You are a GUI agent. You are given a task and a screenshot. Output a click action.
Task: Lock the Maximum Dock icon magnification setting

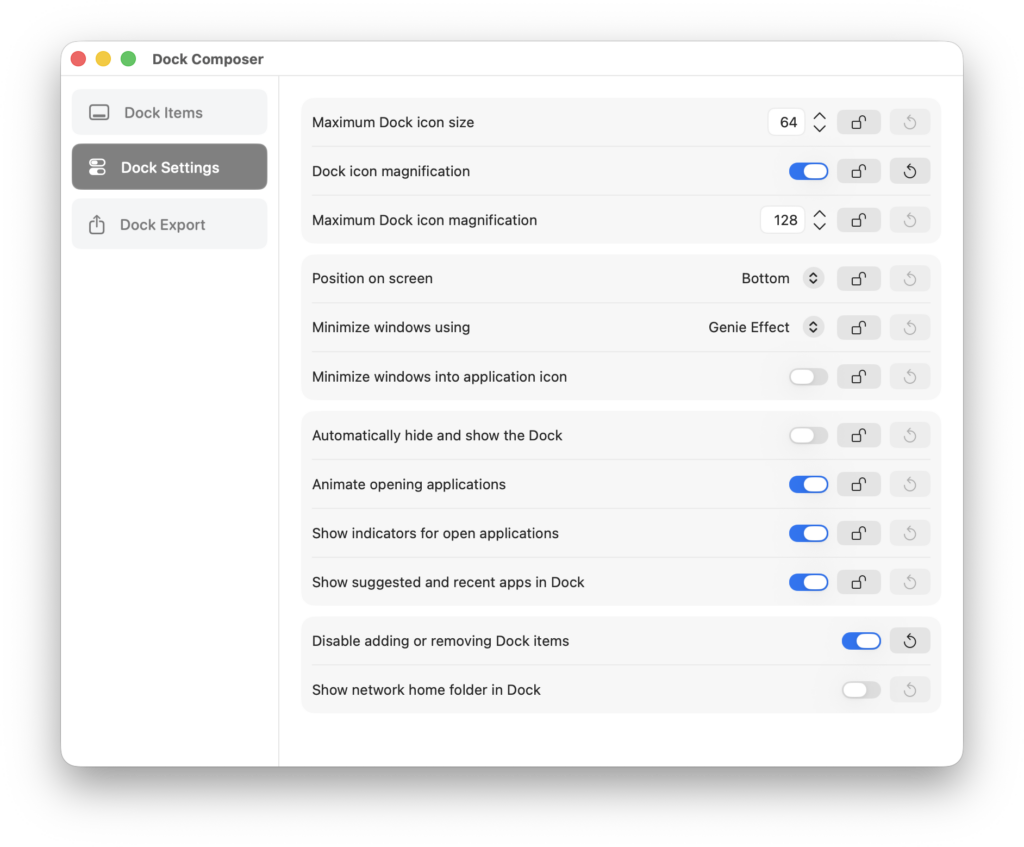tap(858, 220)
